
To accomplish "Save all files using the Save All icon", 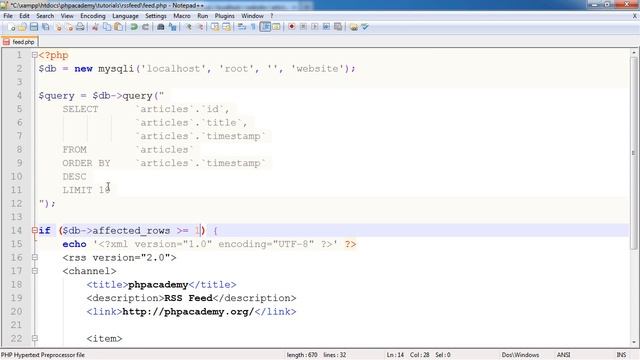I will [x=46, y=27].
